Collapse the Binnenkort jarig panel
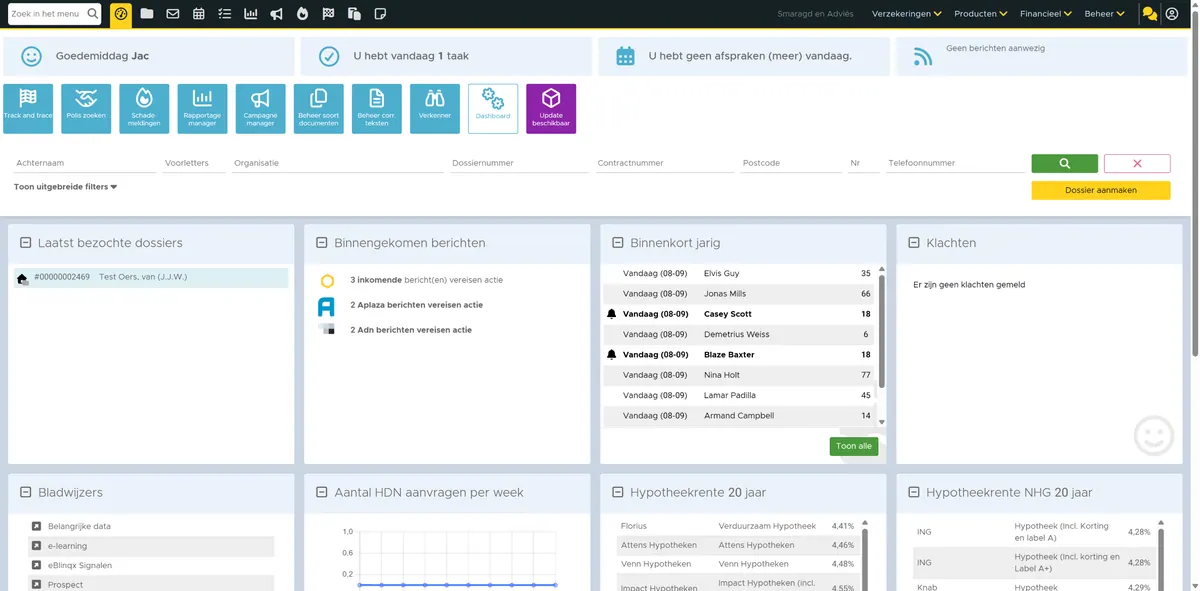The image size is (1200, 591). [617, 243]
